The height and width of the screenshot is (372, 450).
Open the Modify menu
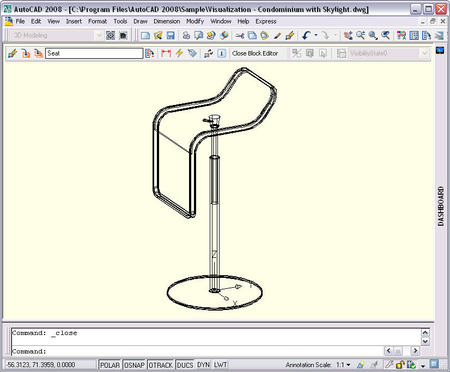195,21
